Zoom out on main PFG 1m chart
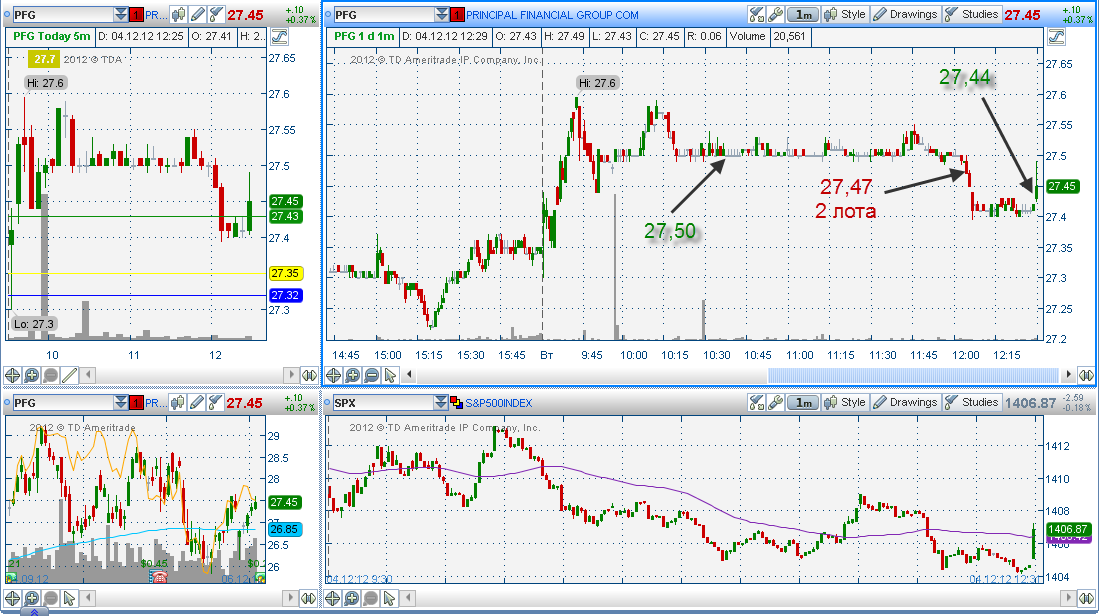Viewport: 1099px width, 616px height. (371, 375)
